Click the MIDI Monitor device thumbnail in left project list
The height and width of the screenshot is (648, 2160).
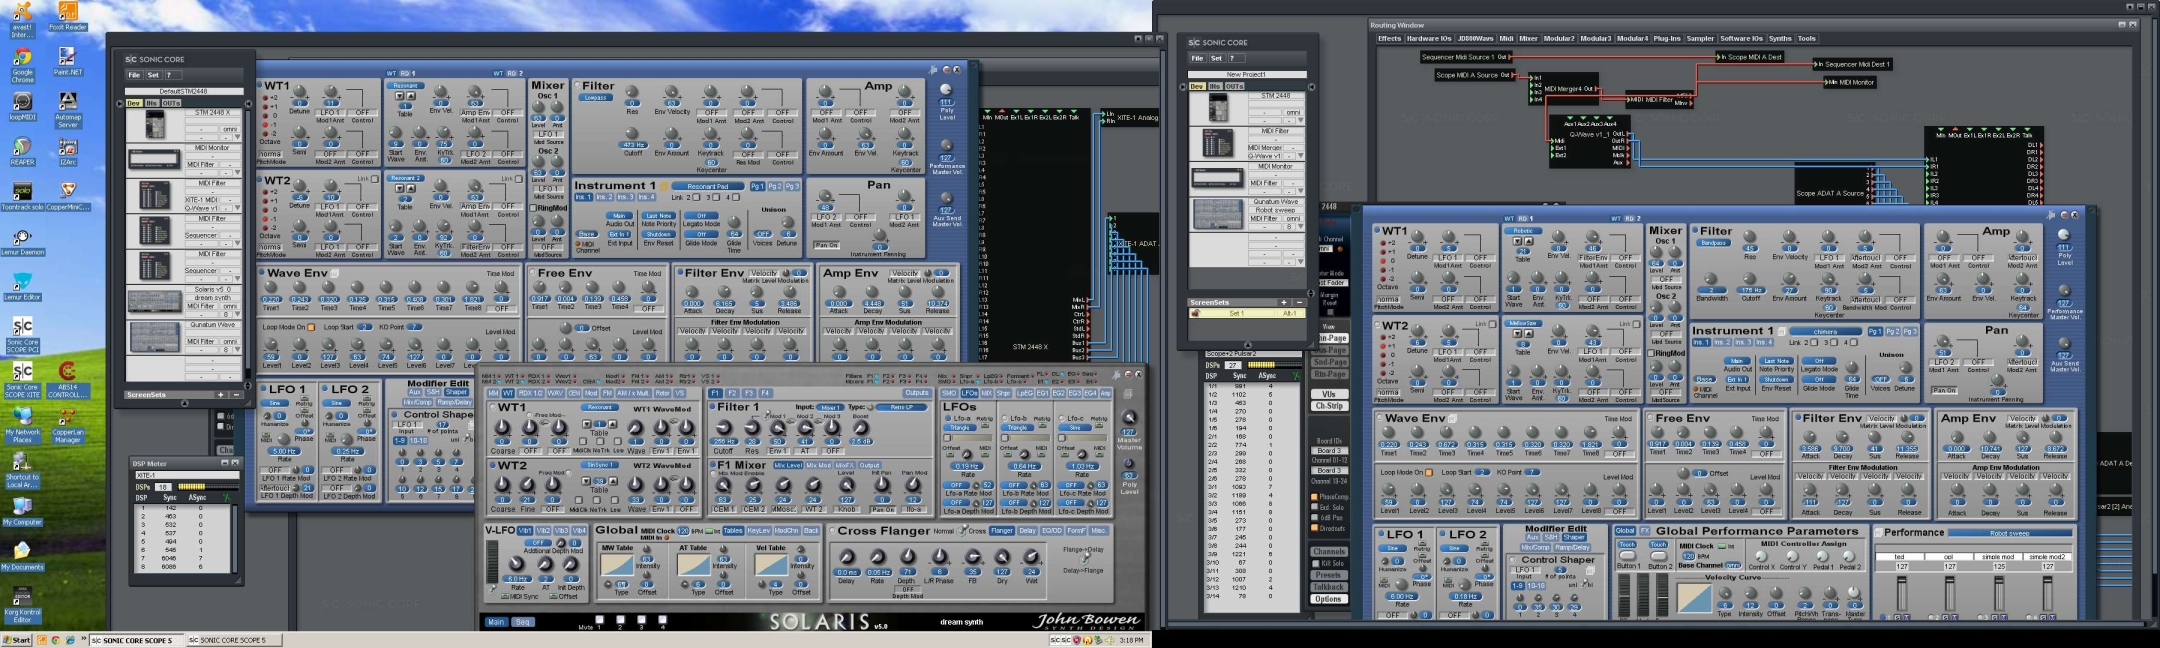point(154,160)
